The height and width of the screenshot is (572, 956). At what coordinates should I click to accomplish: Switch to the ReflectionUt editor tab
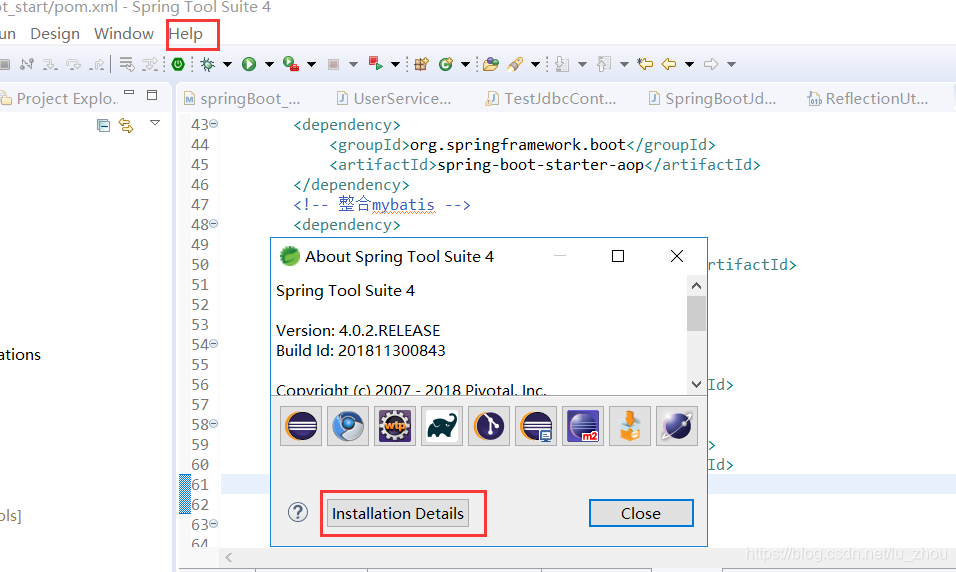coord(868,98)
